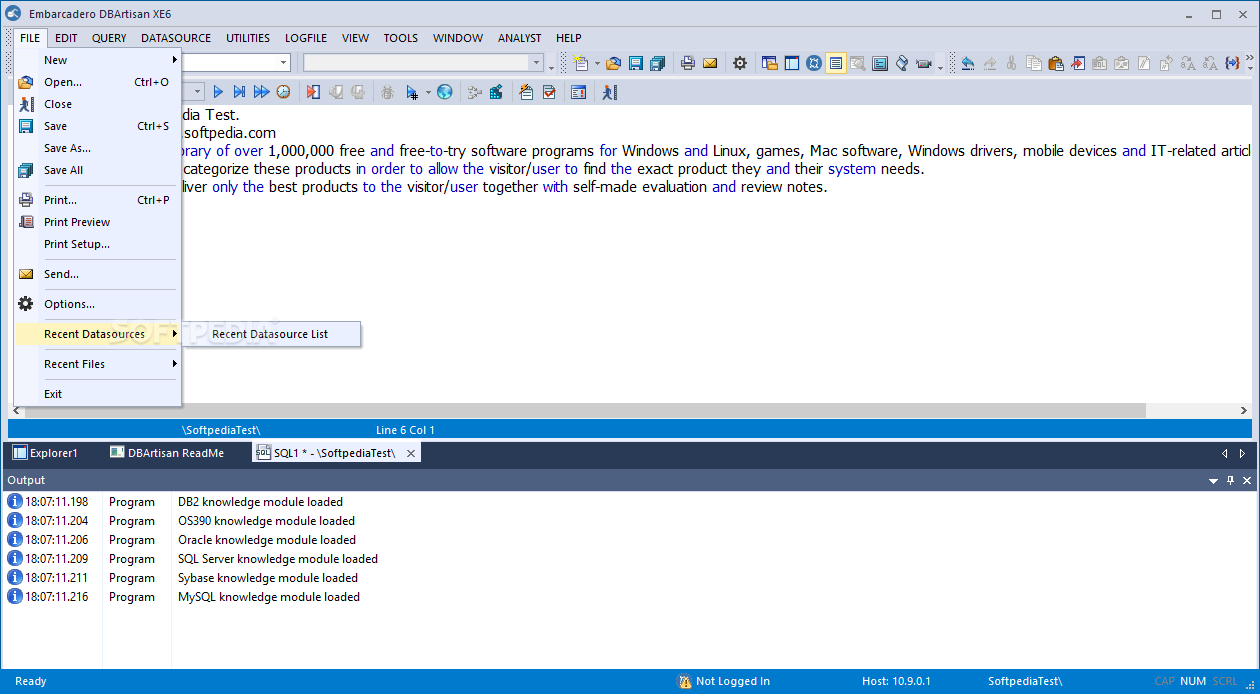Click the Execute (blue play) icon
1260x694 pixels.
pos(218,92)
